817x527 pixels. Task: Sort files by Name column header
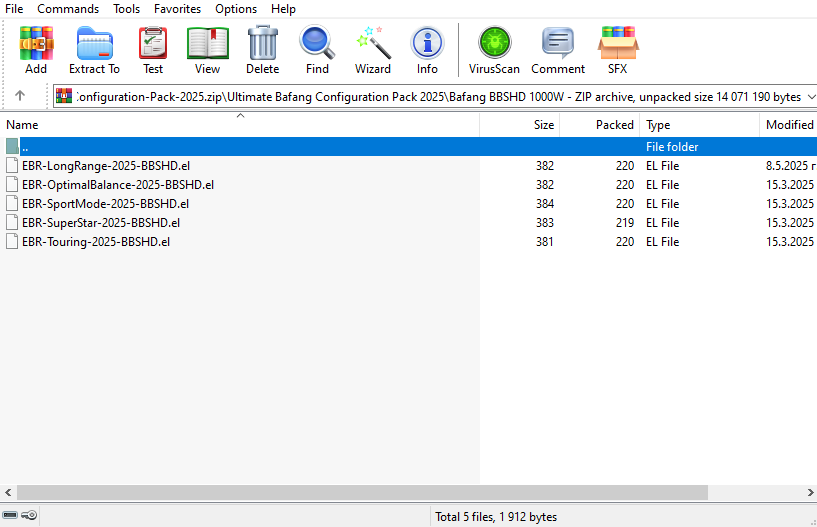(x=240, y=125)
